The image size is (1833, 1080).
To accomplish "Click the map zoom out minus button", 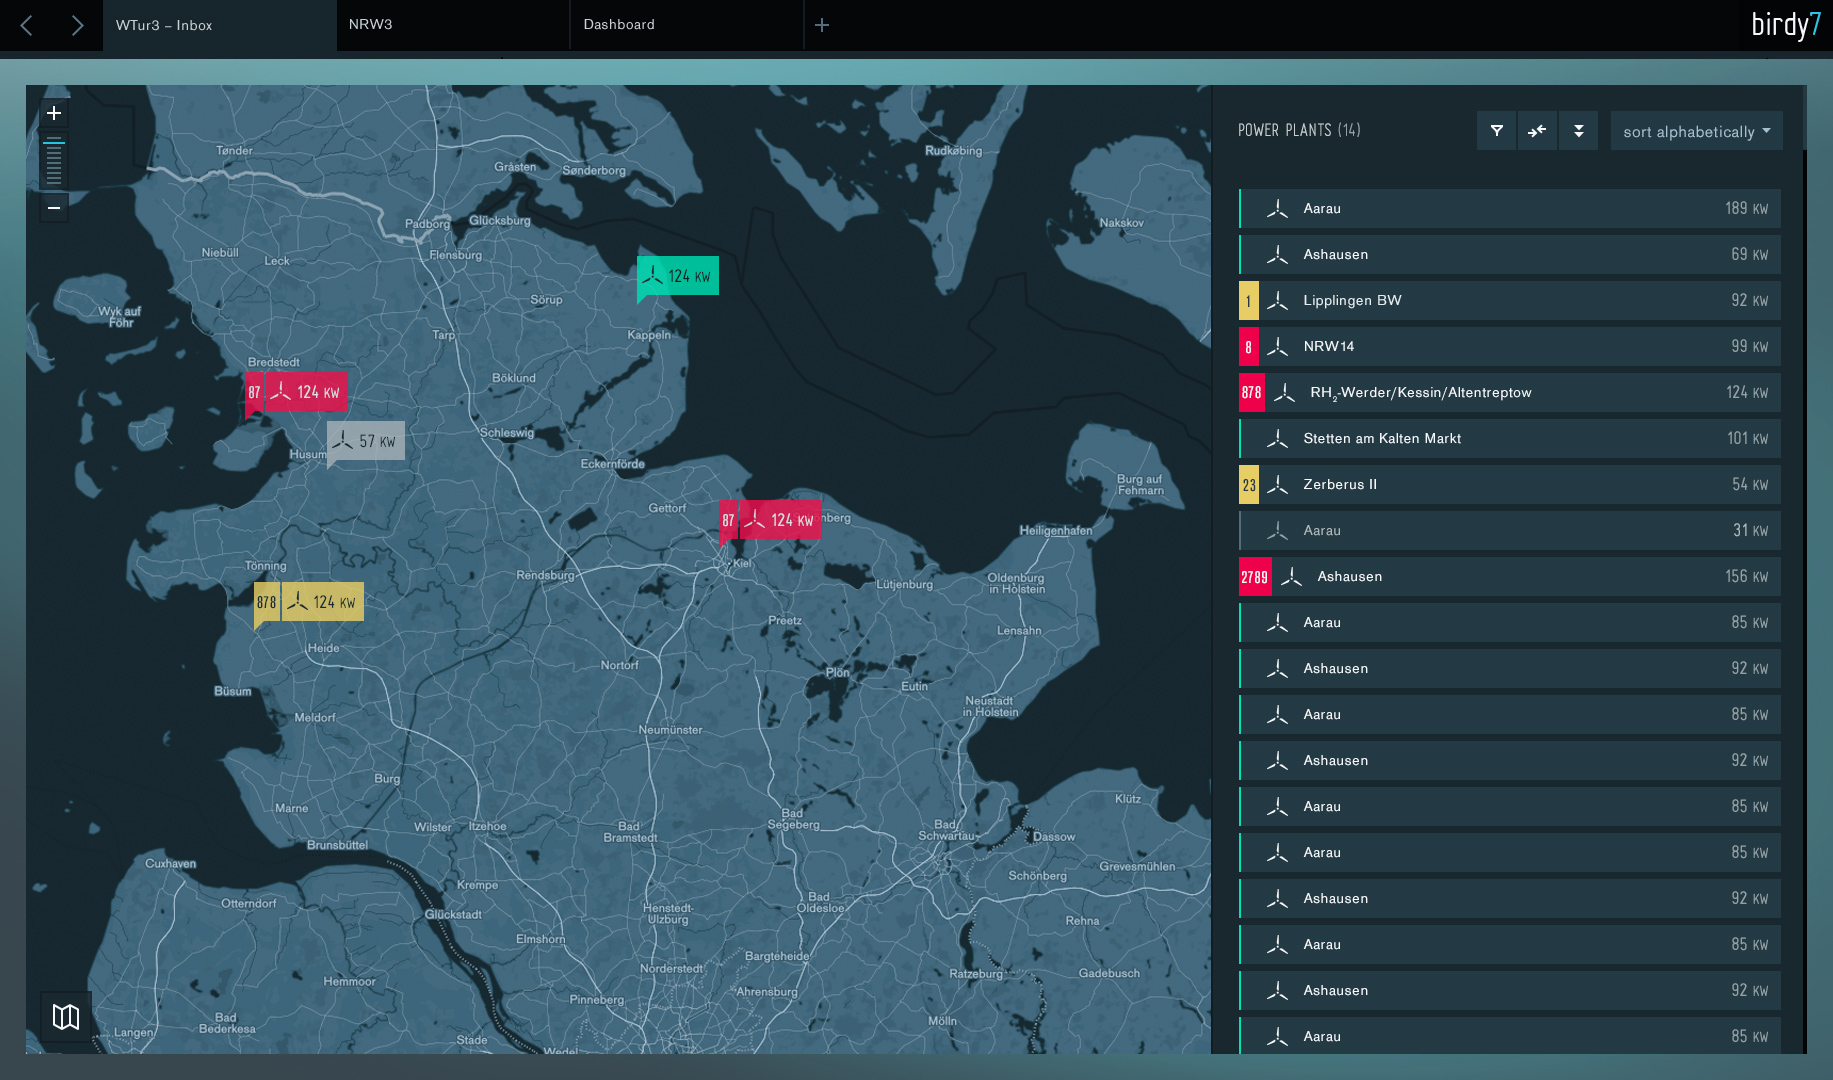I will pyautogui.click(x=54, y=207).
